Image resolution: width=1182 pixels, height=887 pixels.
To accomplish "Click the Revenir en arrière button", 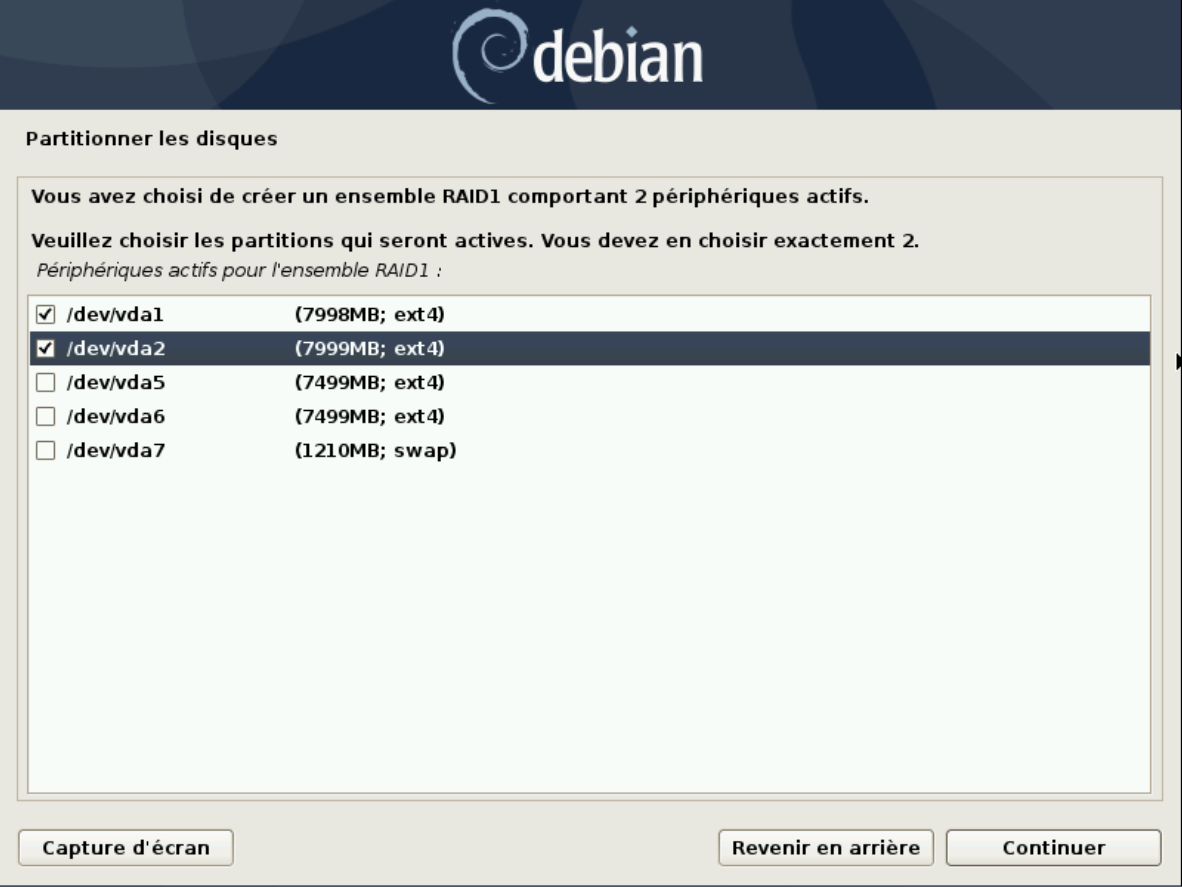I will (x=825, y=848).
